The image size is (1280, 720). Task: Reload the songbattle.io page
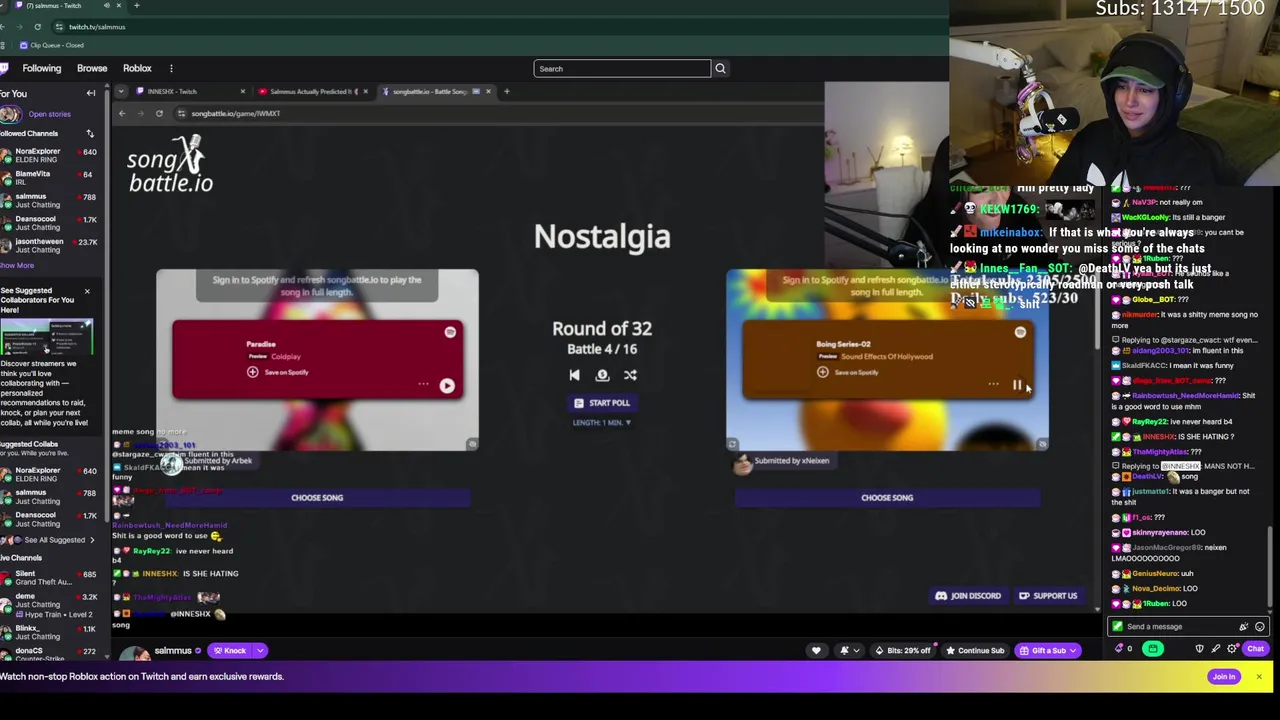pos(159,114)
